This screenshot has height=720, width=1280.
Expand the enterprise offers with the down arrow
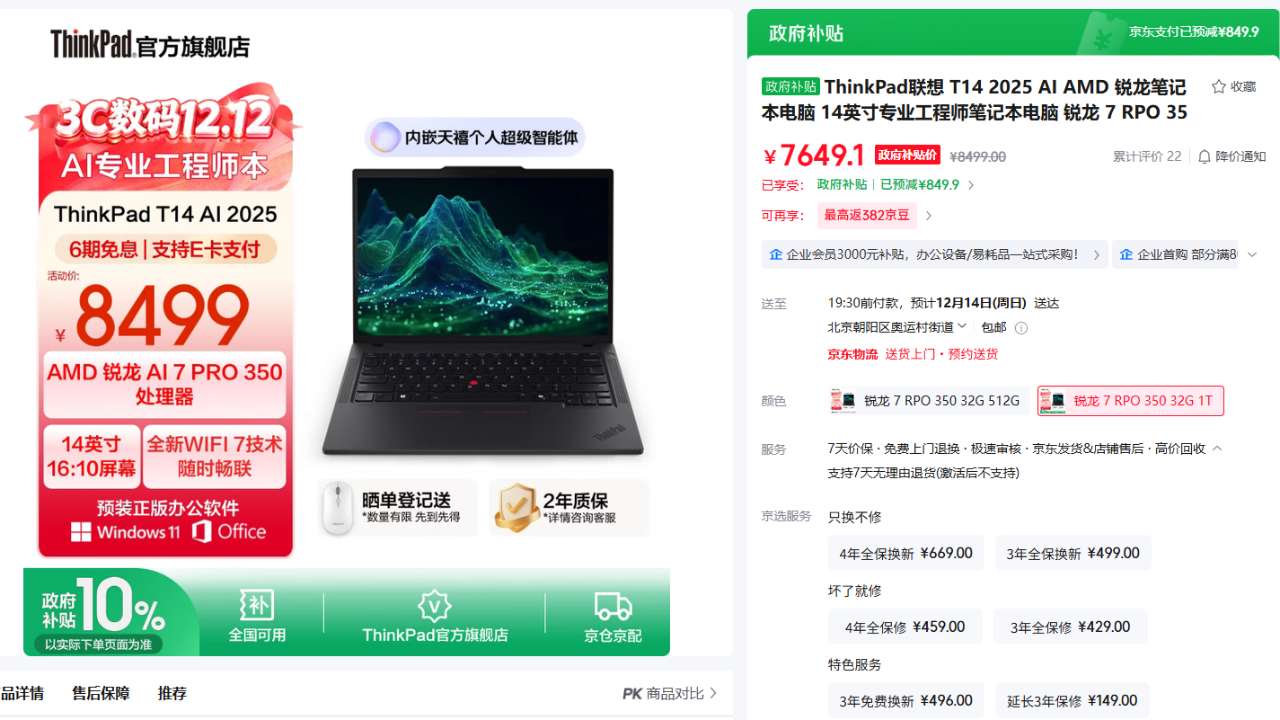[x=1252, y=255]
